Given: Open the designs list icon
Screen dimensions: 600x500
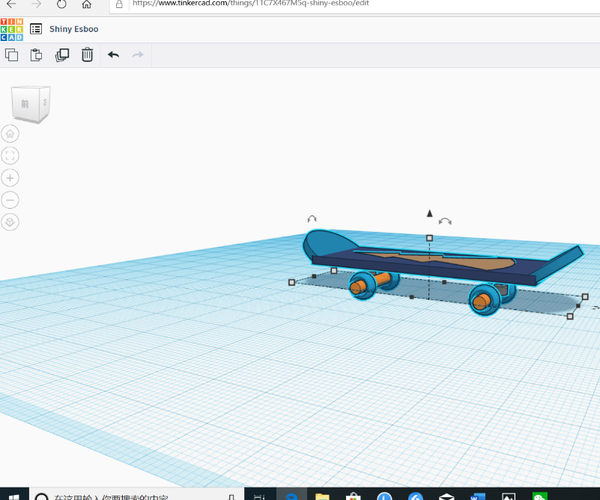Looking at the screenshot, I should coord(36,29).
